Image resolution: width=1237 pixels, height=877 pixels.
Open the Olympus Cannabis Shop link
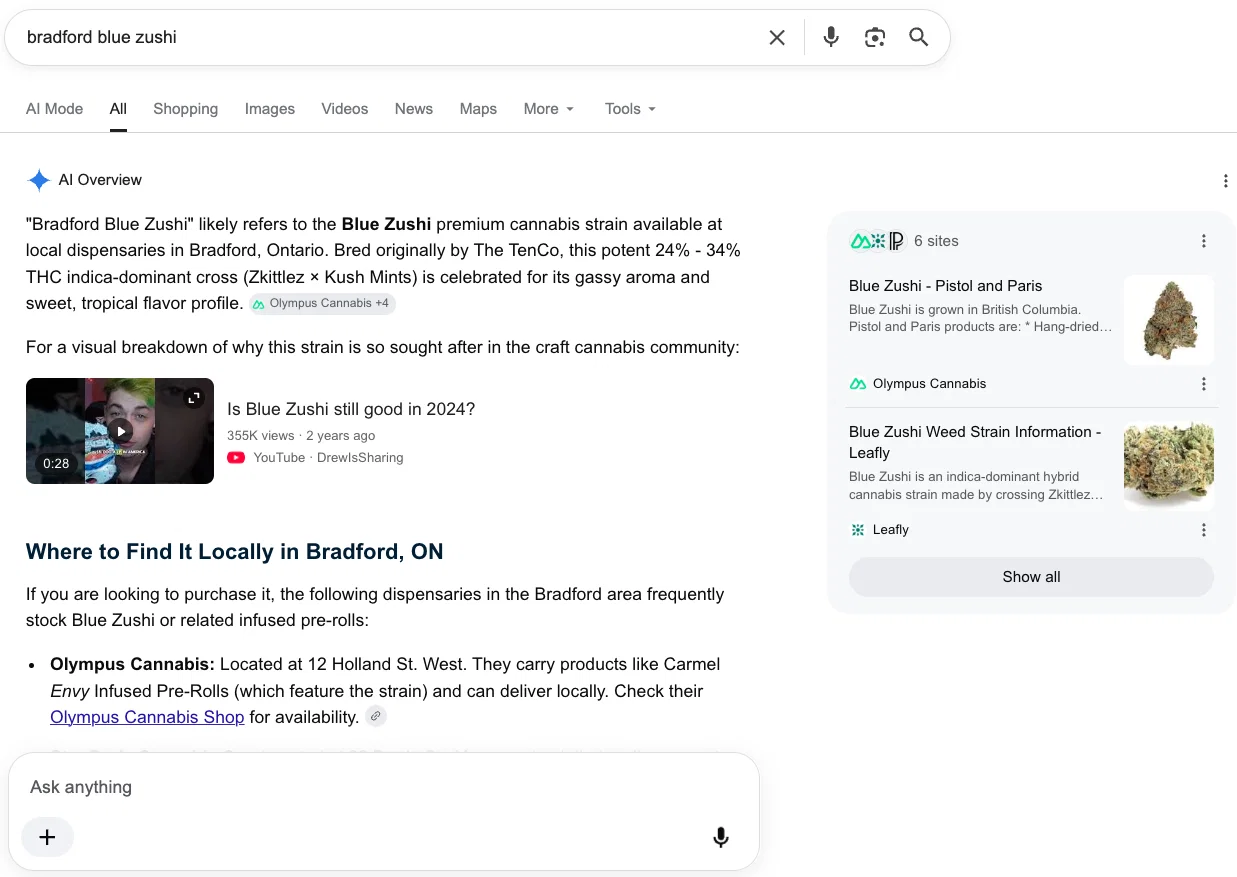point(147,717)
